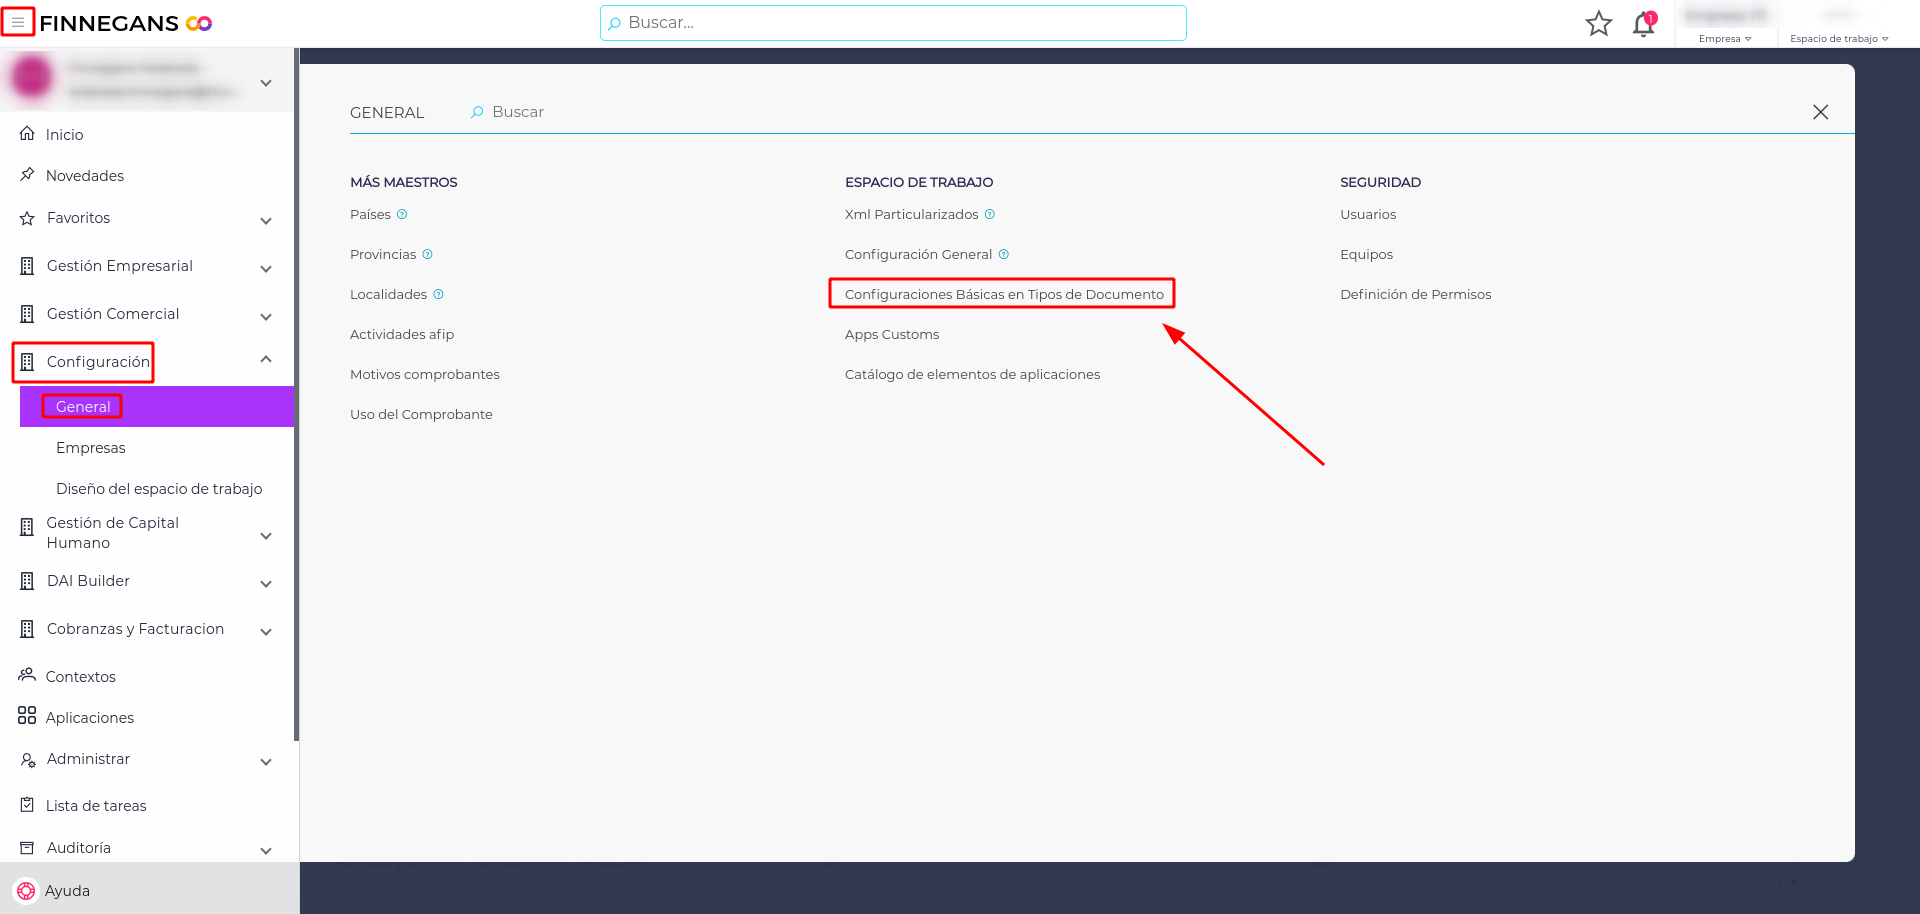Click the Gestión de Capital Humano icon
The image size is (1920, 914).
pyautogui.click(x=27, y=527)
